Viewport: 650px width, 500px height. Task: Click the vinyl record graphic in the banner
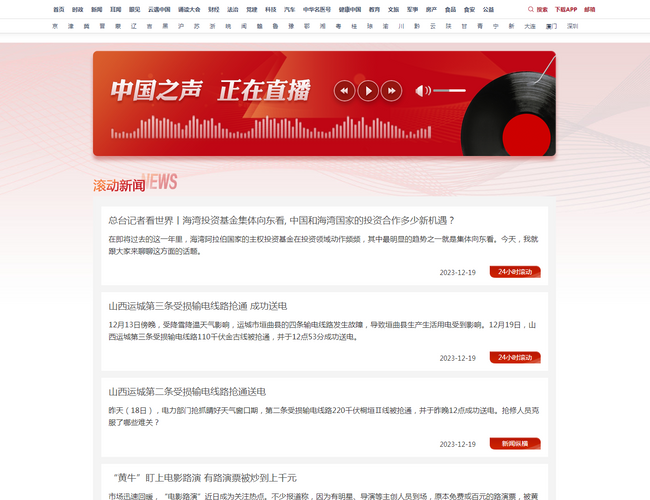click(x=509, y=114)
